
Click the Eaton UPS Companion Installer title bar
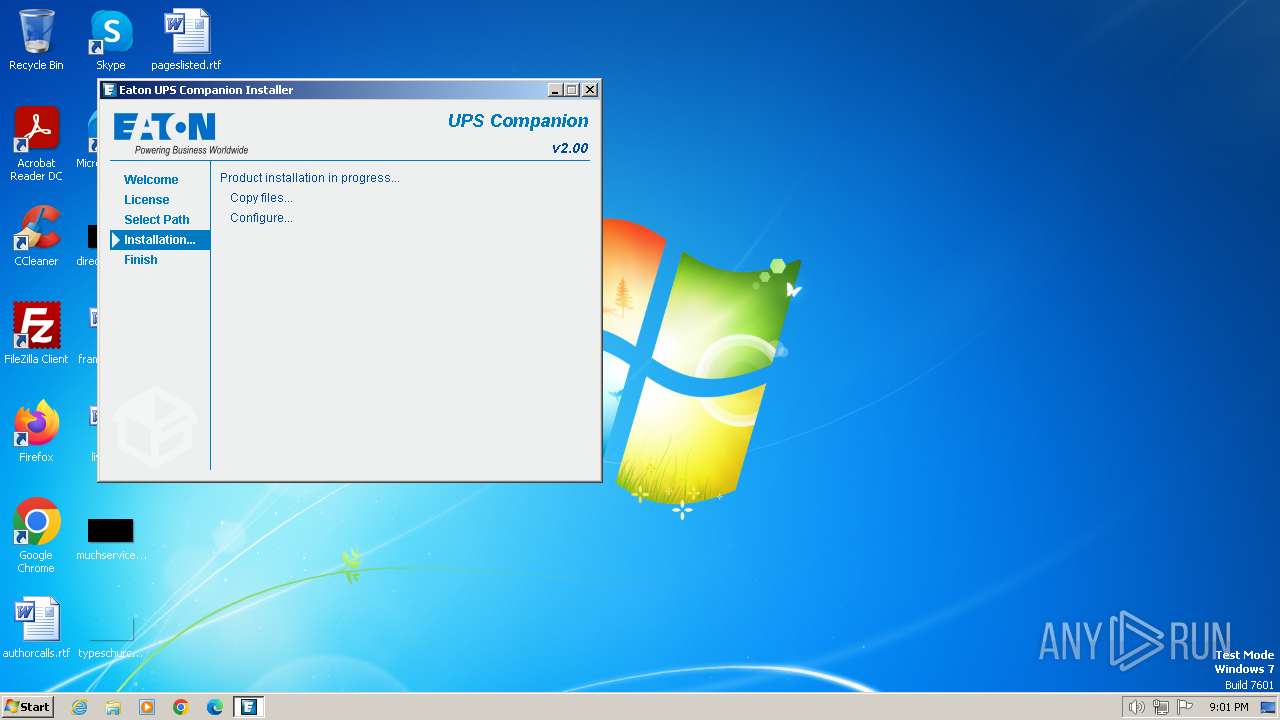(x=350, y=90)
